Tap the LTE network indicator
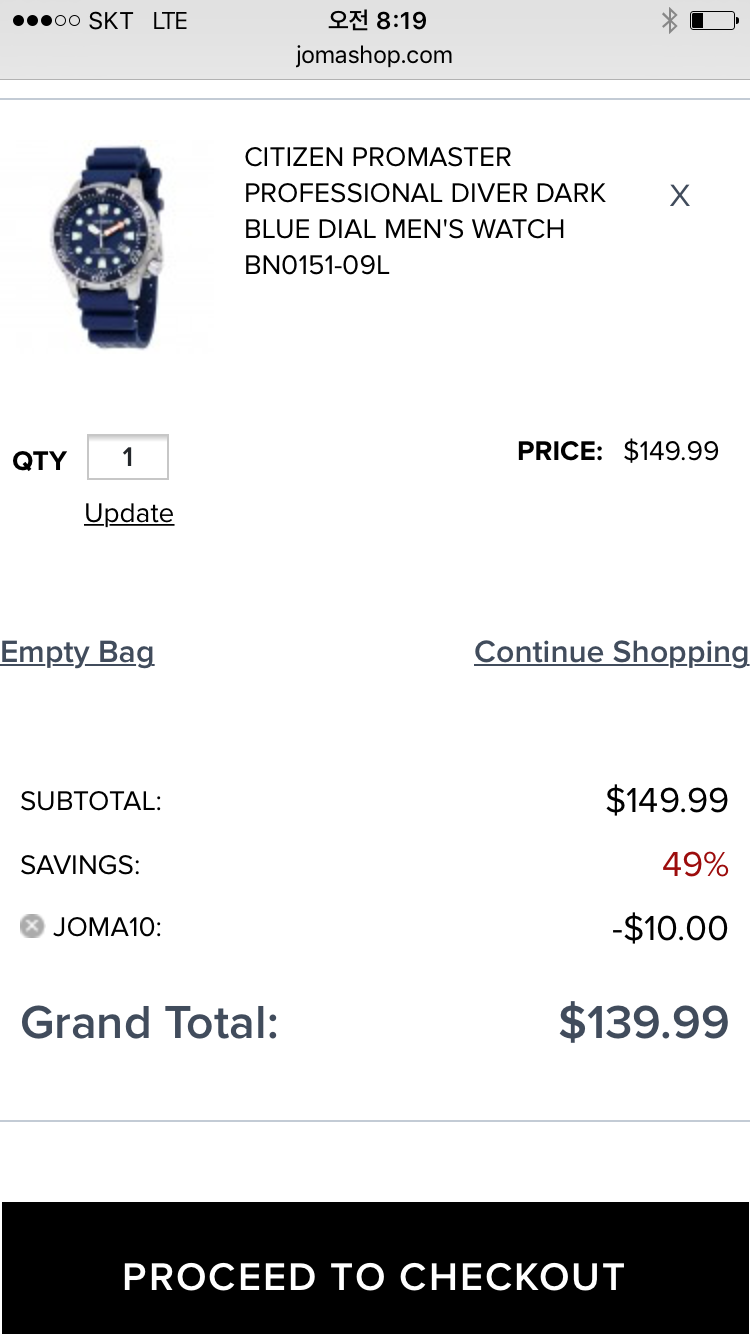Screen dimensions: 750x1334 click(170, 21)
